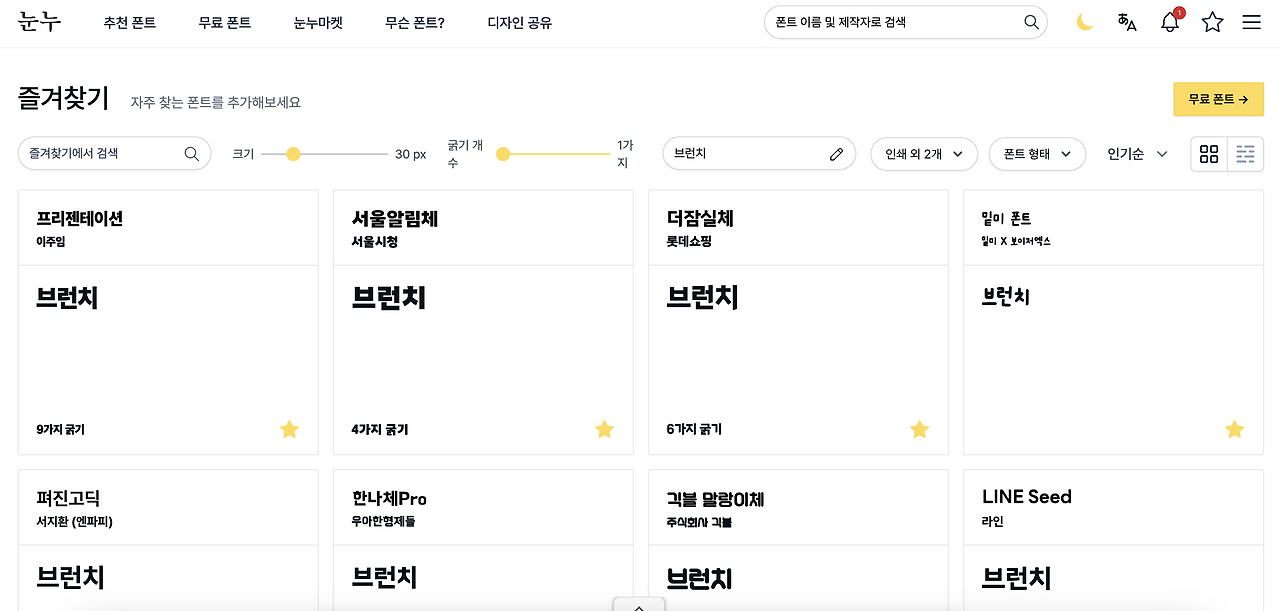Click 즐겨찾기에서 검색 input field
The width and height of the screenshot is (1280, 611).
point(114,154)
